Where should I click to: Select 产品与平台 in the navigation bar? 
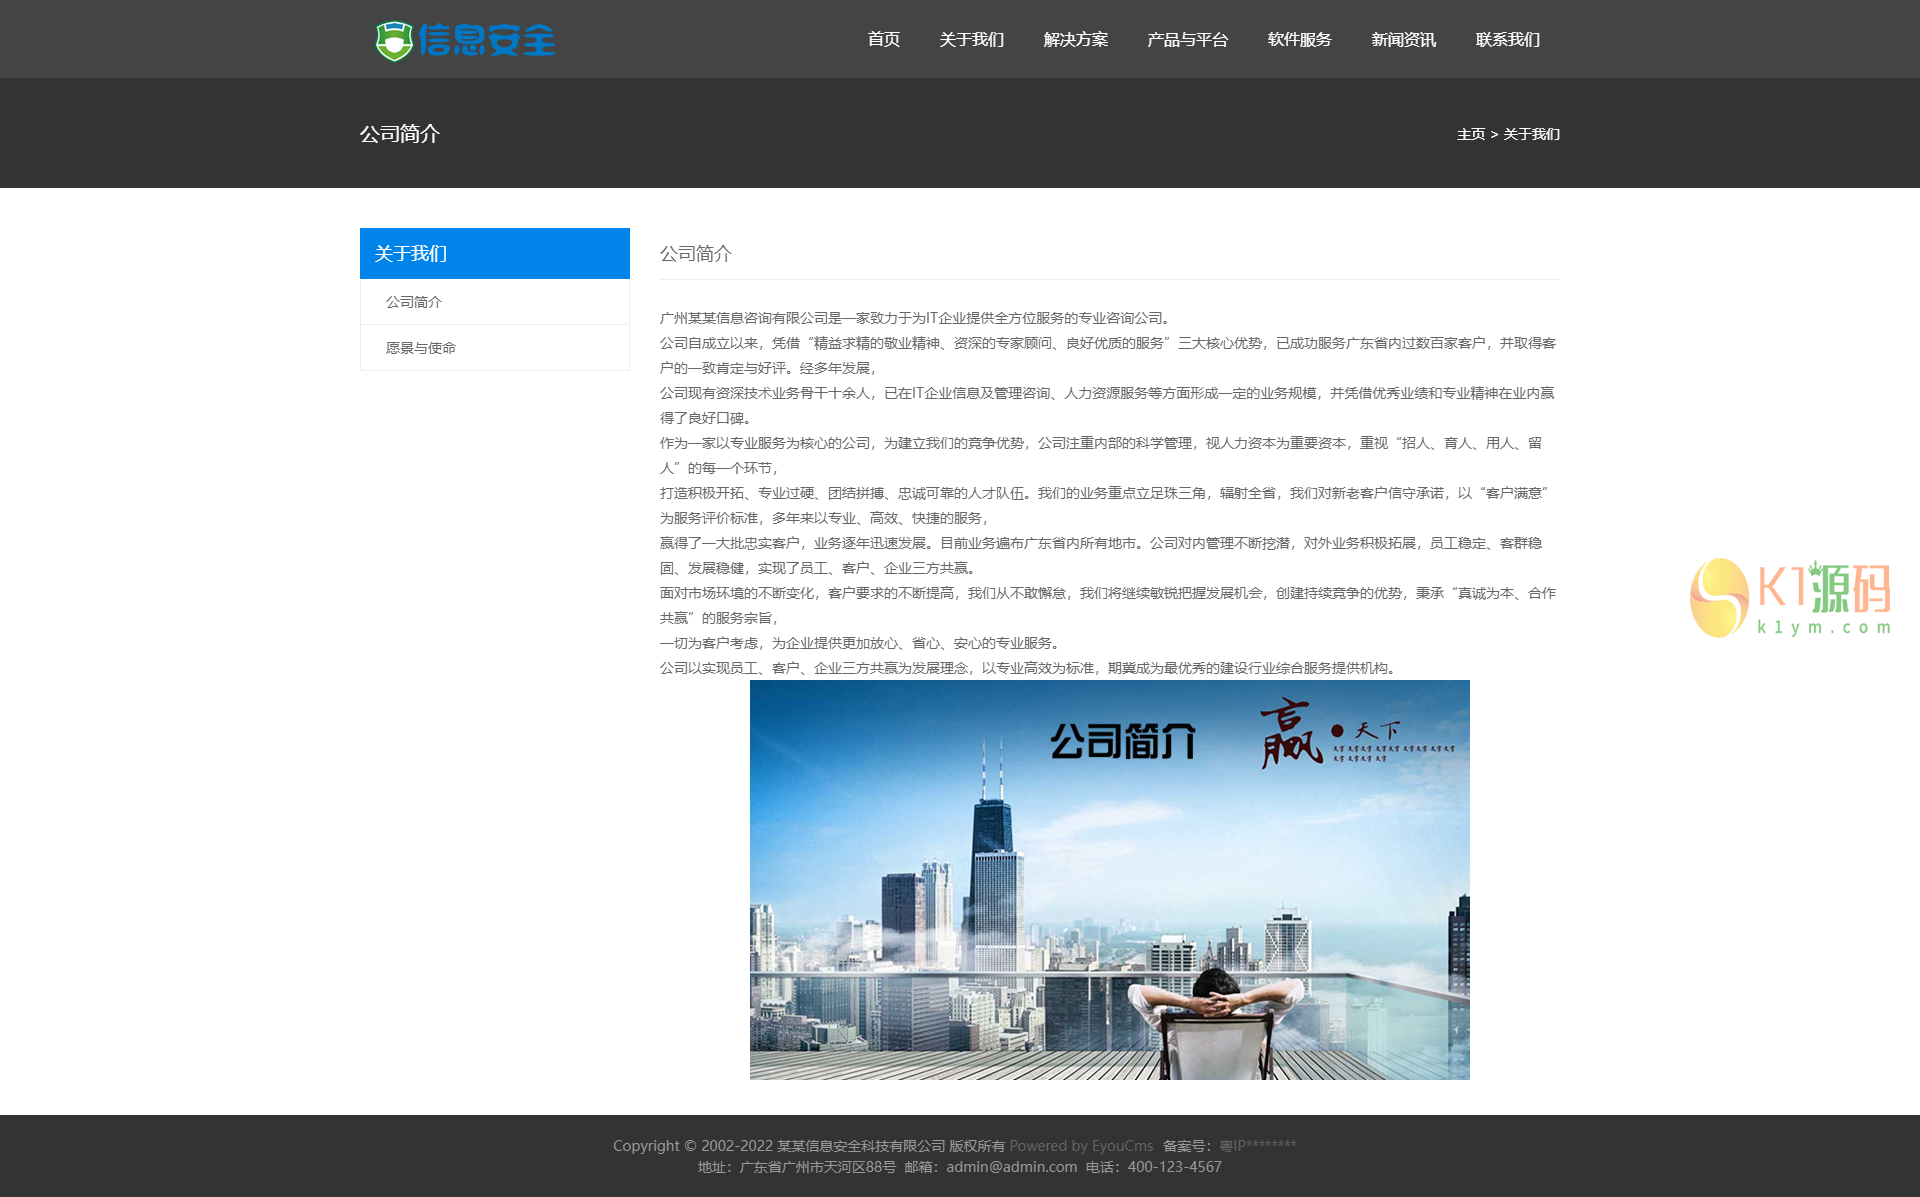pyautogui.click(x=1187, y=40)
